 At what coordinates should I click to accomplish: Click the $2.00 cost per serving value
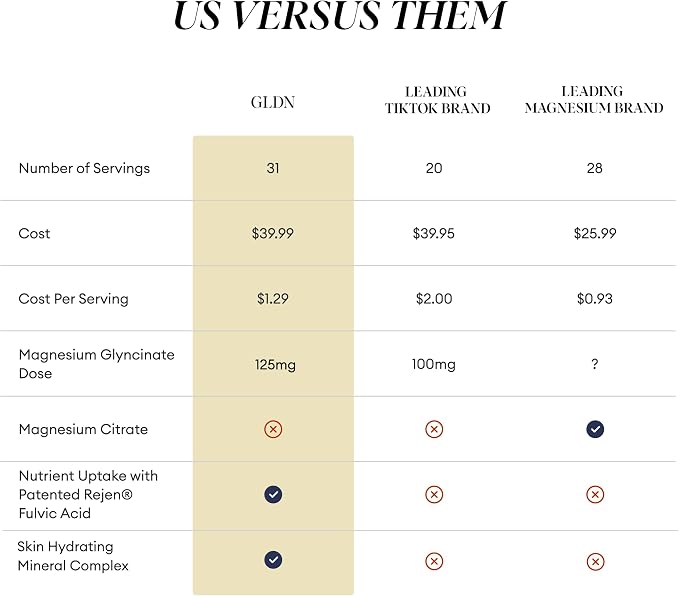(434, 299)
